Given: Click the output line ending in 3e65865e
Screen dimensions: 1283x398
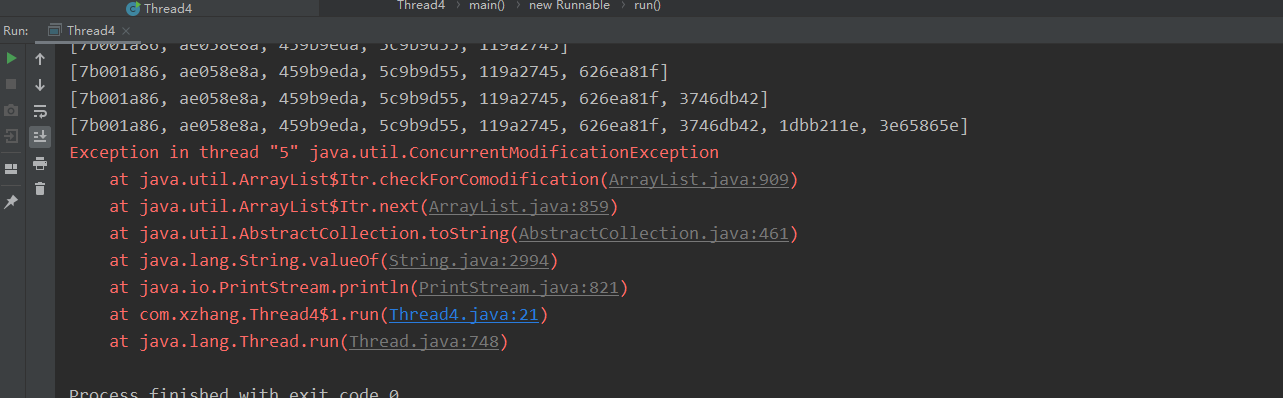Looking at the screenshot, I should [519, 126].
